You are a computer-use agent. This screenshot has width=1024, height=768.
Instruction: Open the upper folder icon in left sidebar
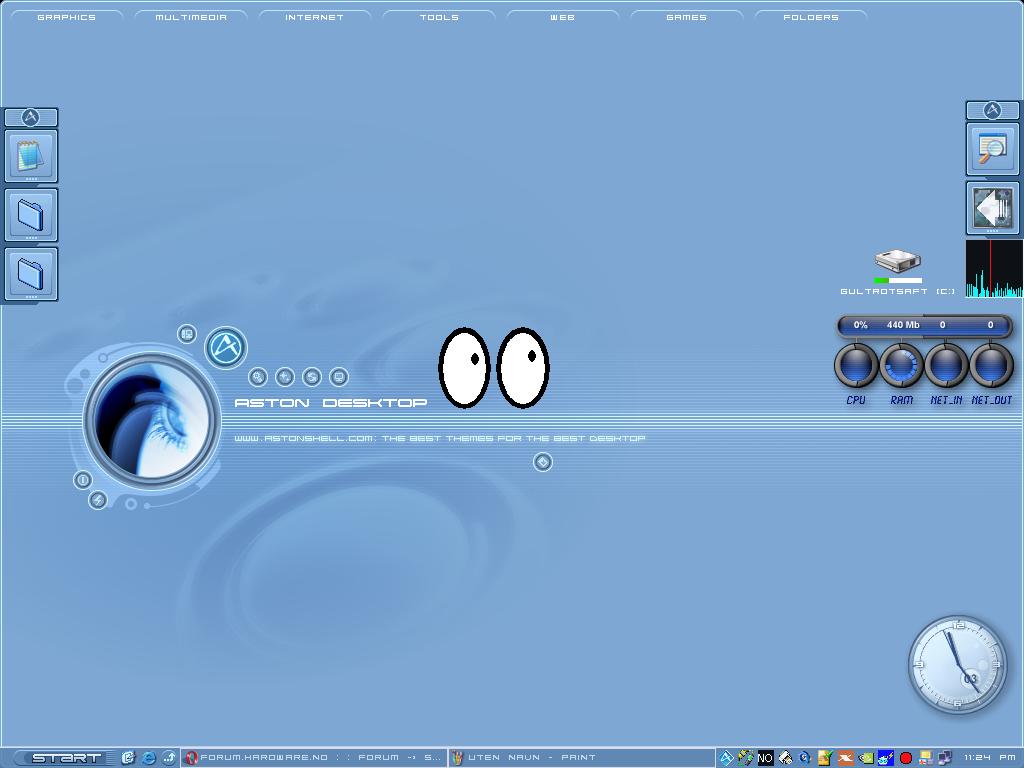(x=31, y=215)
